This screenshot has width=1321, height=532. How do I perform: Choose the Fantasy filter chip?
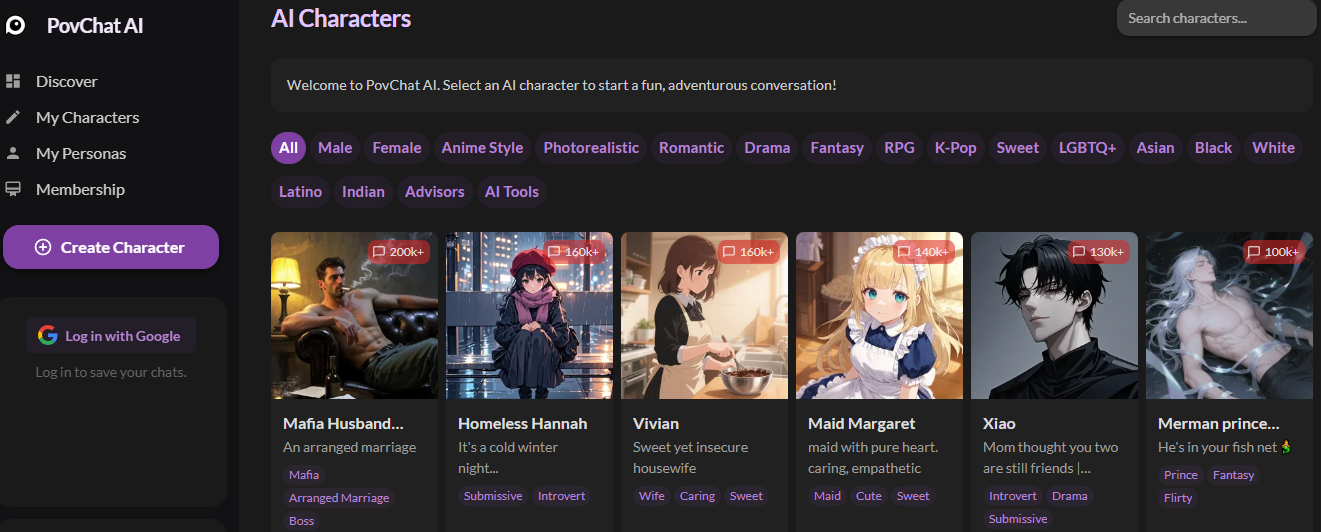pos(837,148)
